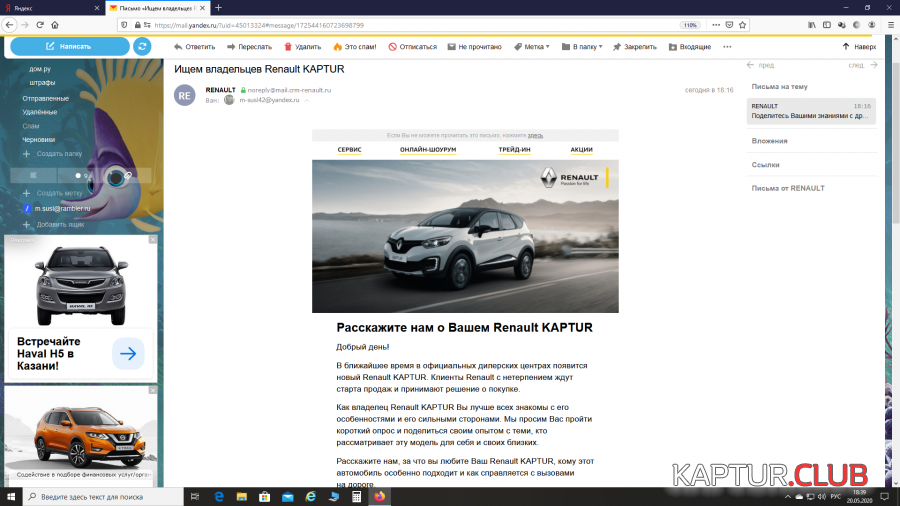Forward the email with Переслать
Image resolution: width=900 pixels, height=506 pixels.
pyautogui.click(x=249, y=46)
